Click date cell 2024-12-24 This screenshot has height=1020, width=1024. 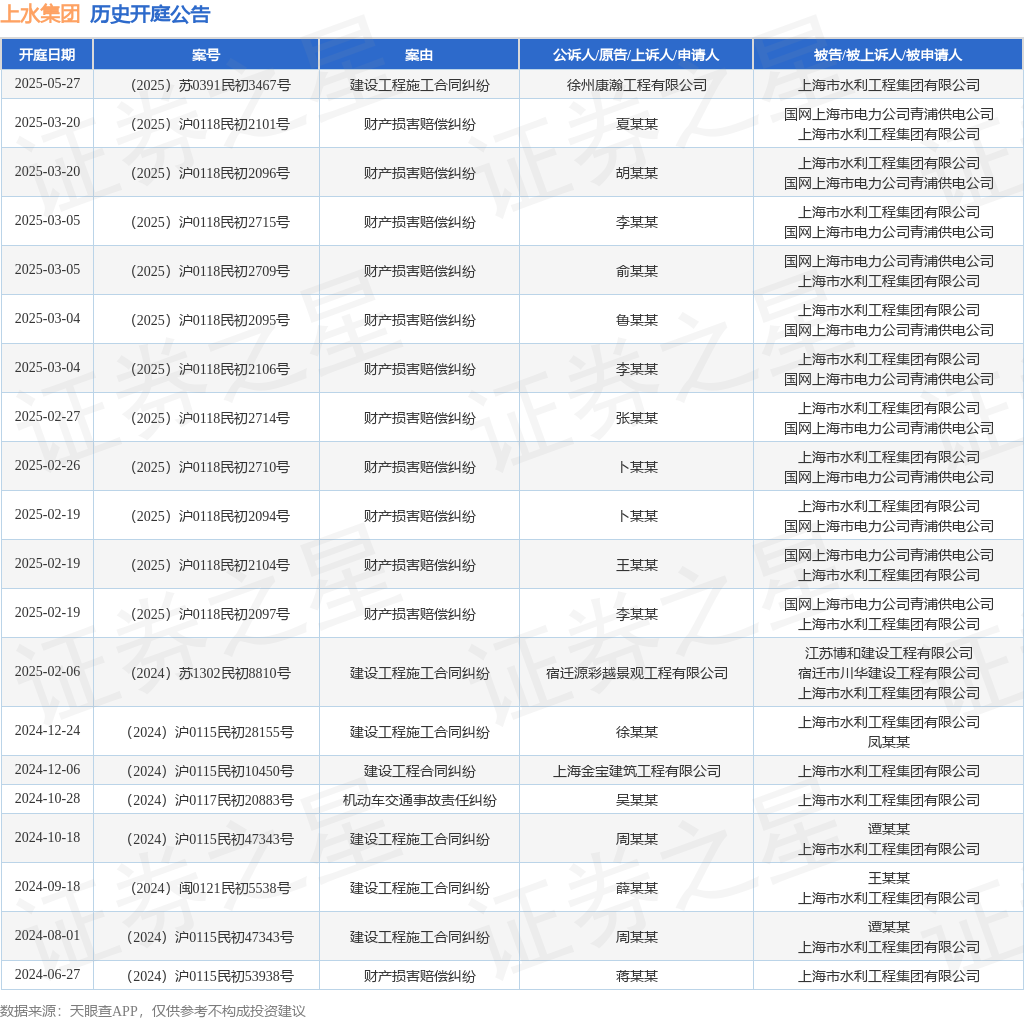coord(47,731)
